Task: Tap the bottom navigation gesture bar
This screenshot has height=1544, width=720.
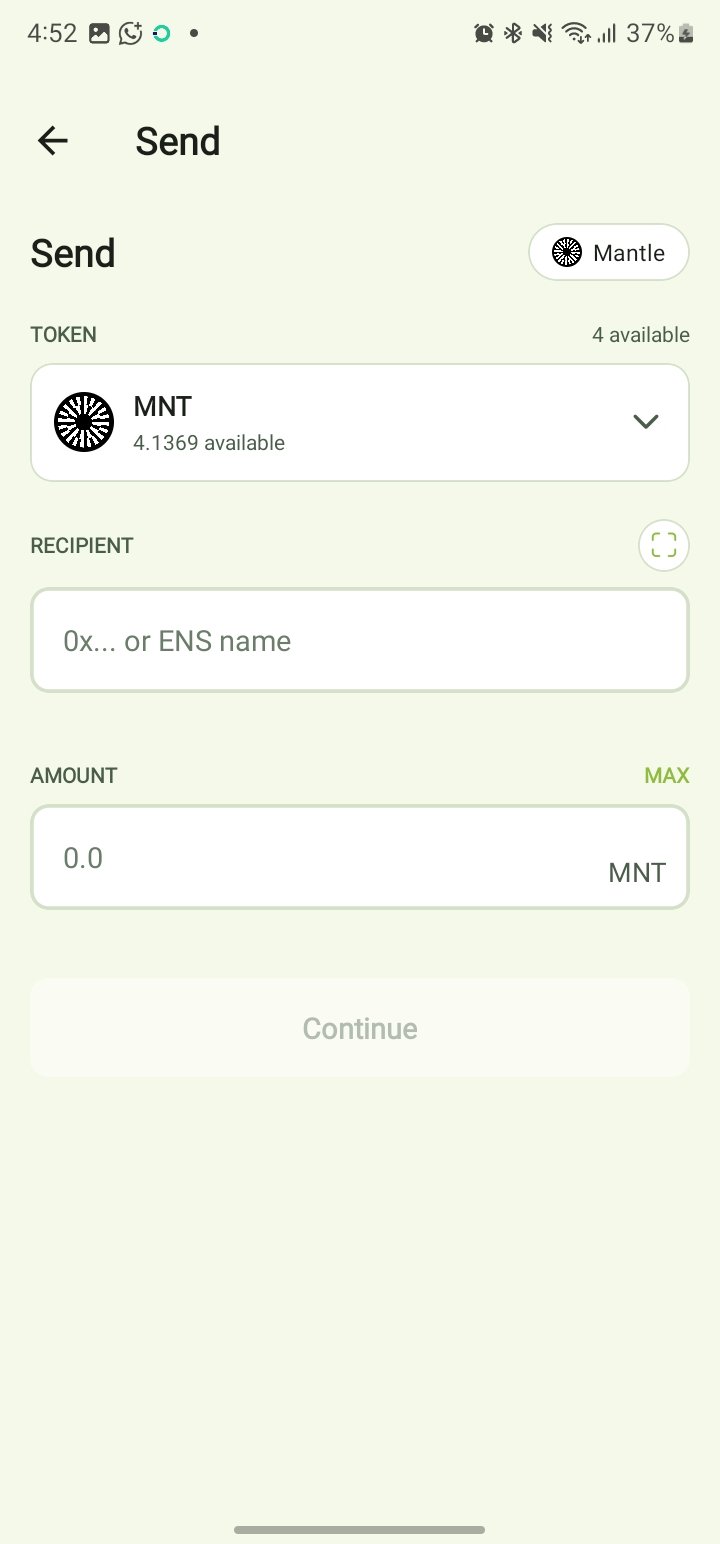Action: pyautogui.click(x=360, y=1530)
